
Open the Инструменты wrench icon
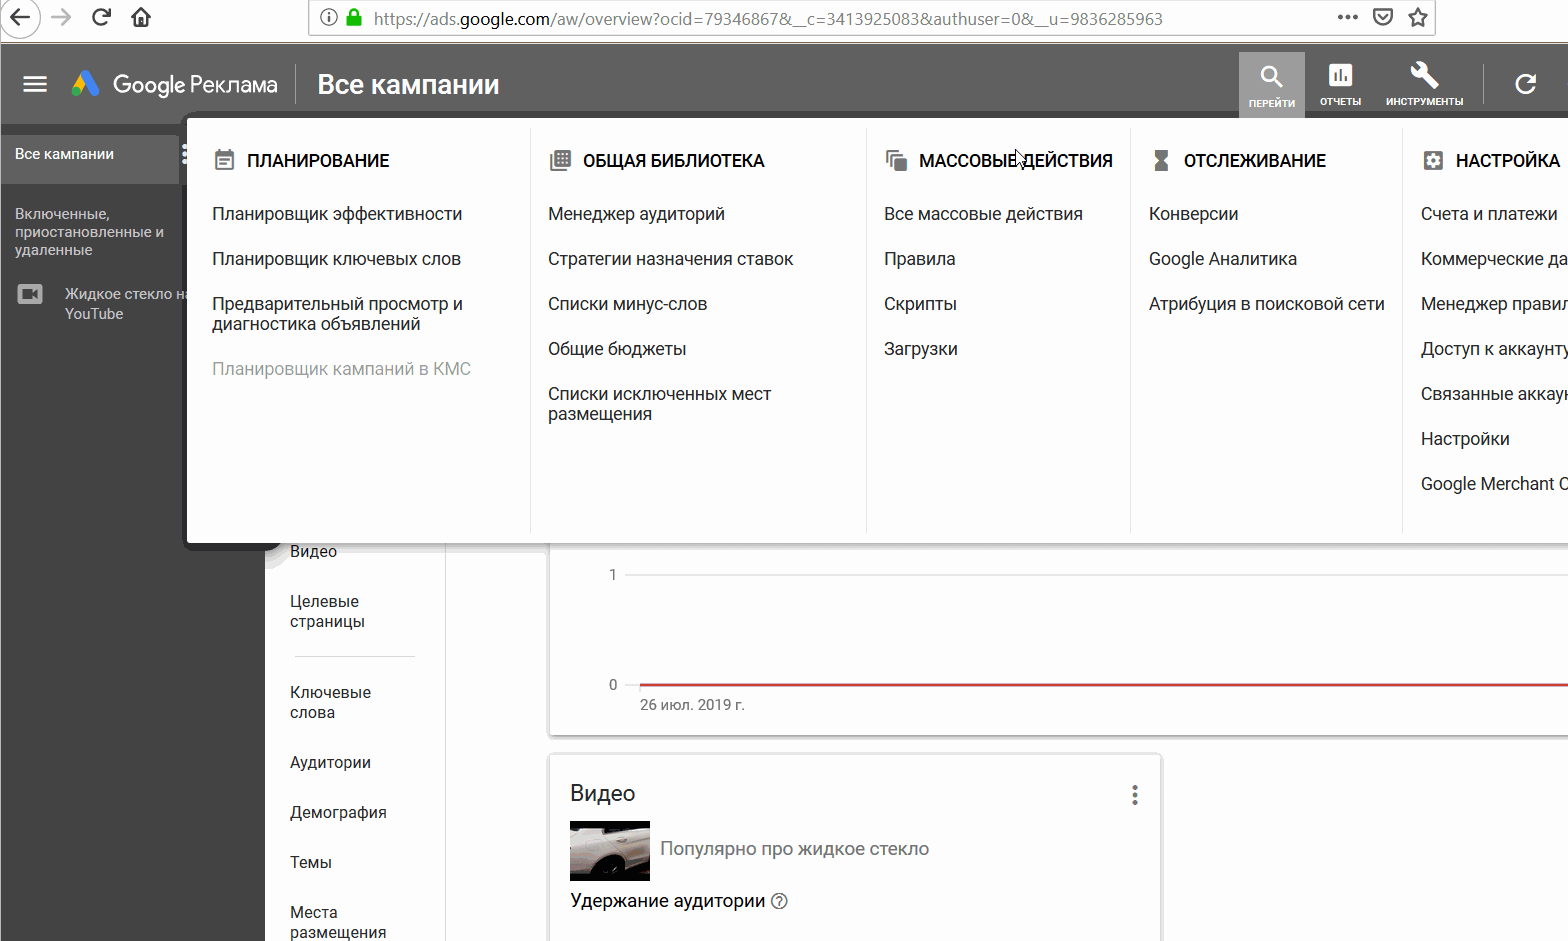coord(1424,84)
